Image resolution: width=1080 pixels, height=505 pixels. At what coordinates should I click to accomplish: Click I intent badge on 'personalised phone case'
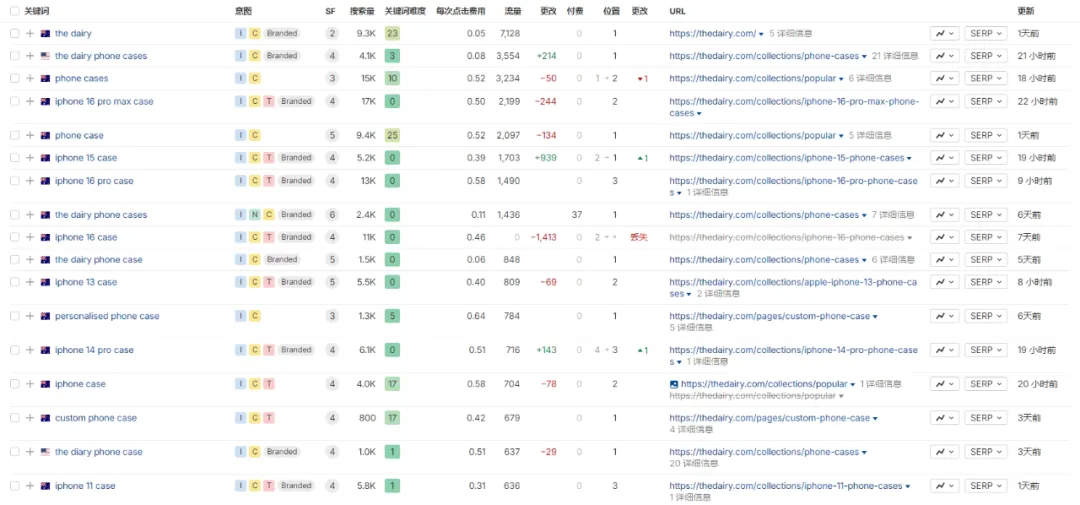(x=240, y=316)
